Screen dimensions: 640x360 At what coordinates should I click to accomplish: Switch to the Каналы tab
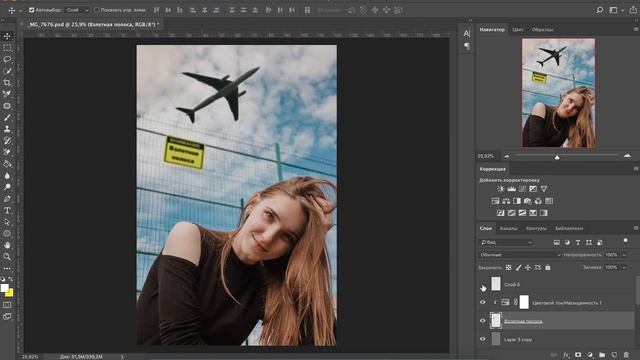coord(509,228)
